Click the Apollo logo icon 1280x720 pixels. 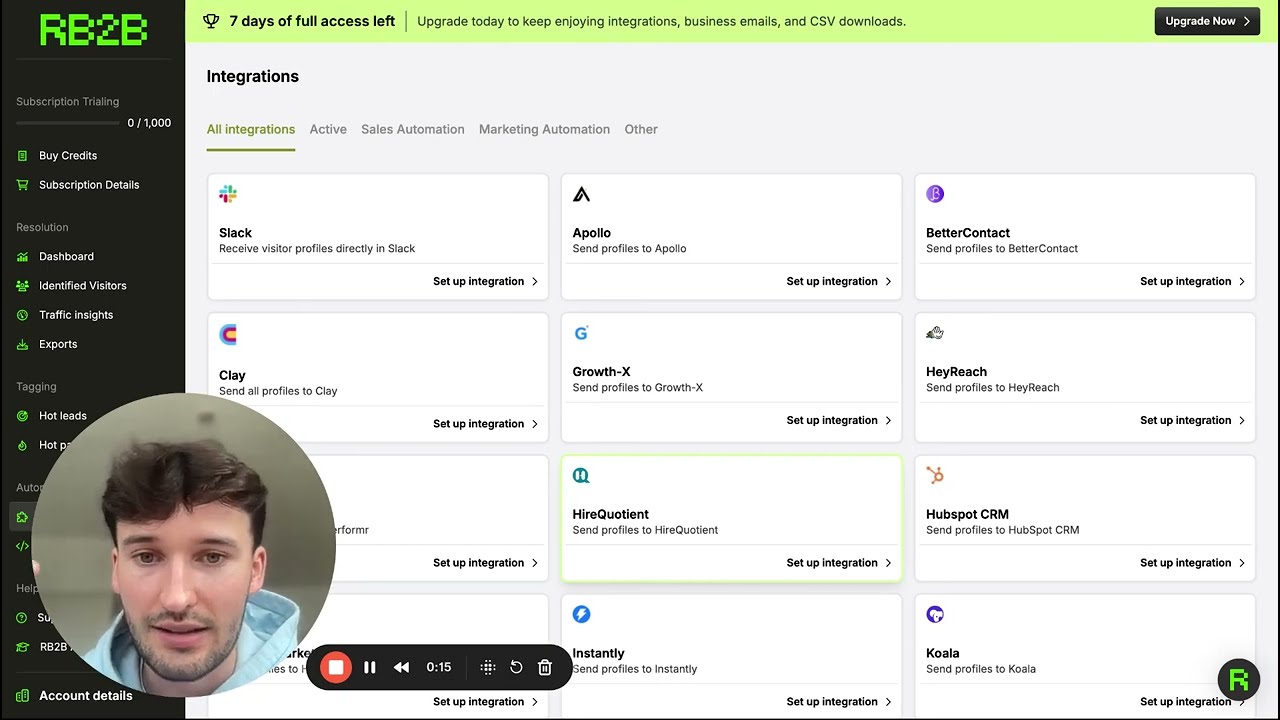[581, 194]
